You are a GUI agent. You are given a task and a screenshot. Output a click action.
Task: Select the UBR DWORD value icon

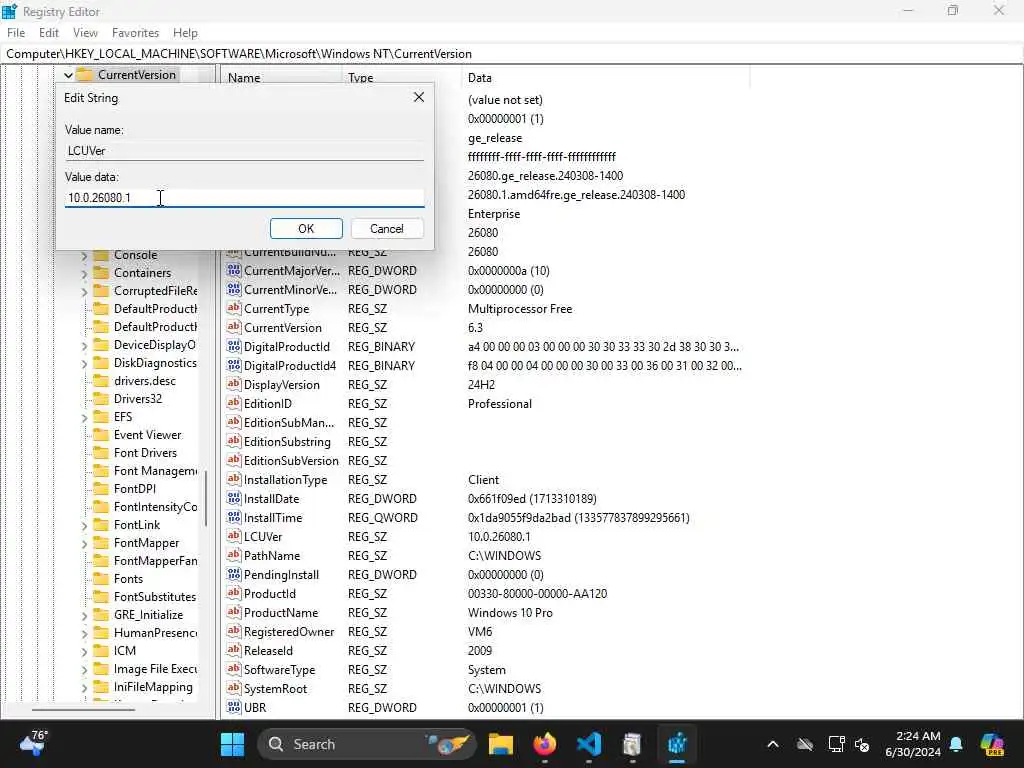[234, 707]
